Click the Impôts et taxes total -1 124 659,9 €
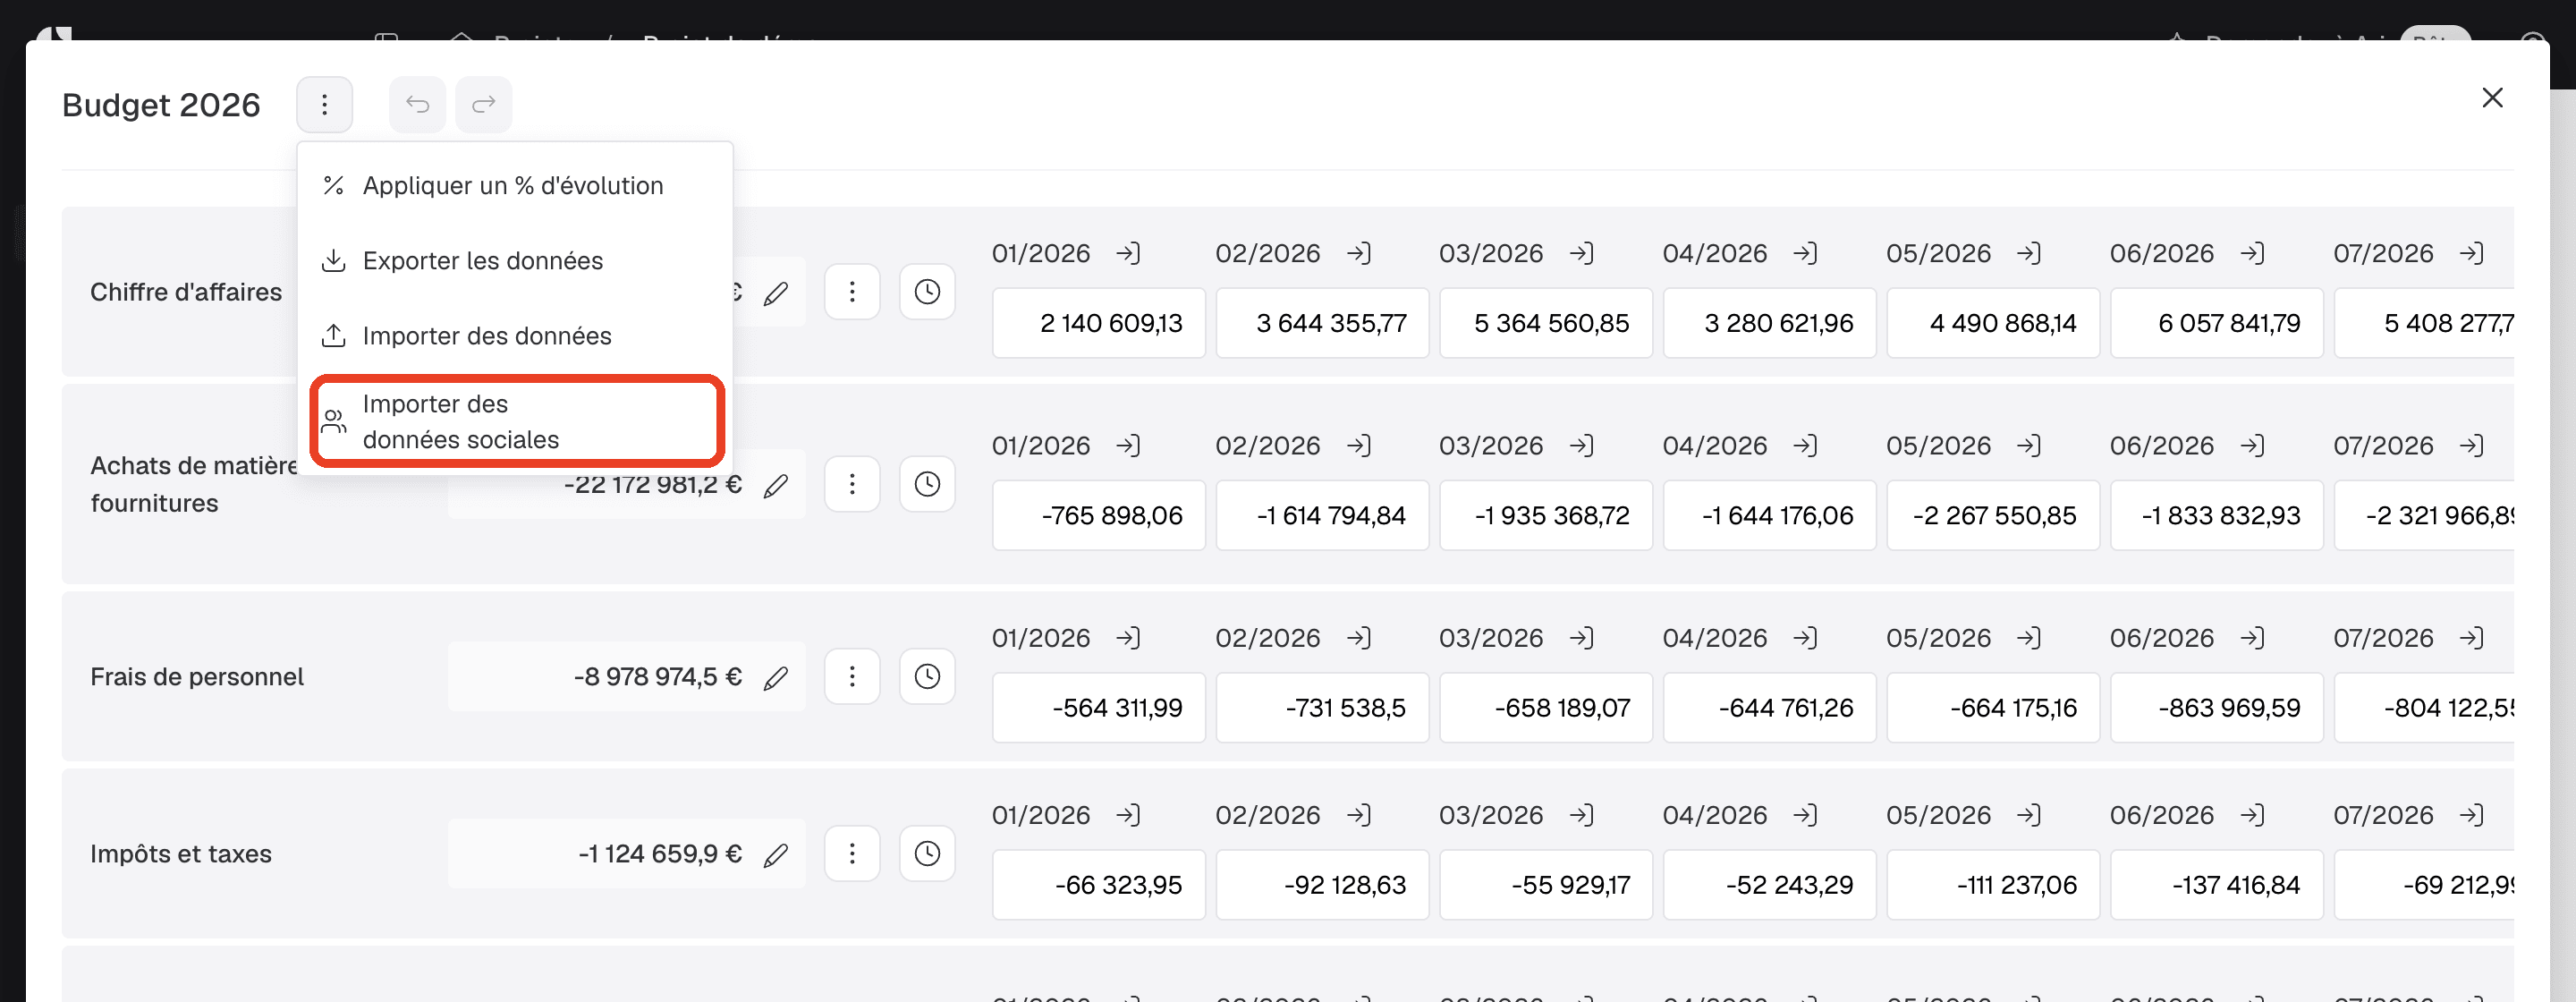This screenshot has height=1002, width=2576. click(660, 854)
